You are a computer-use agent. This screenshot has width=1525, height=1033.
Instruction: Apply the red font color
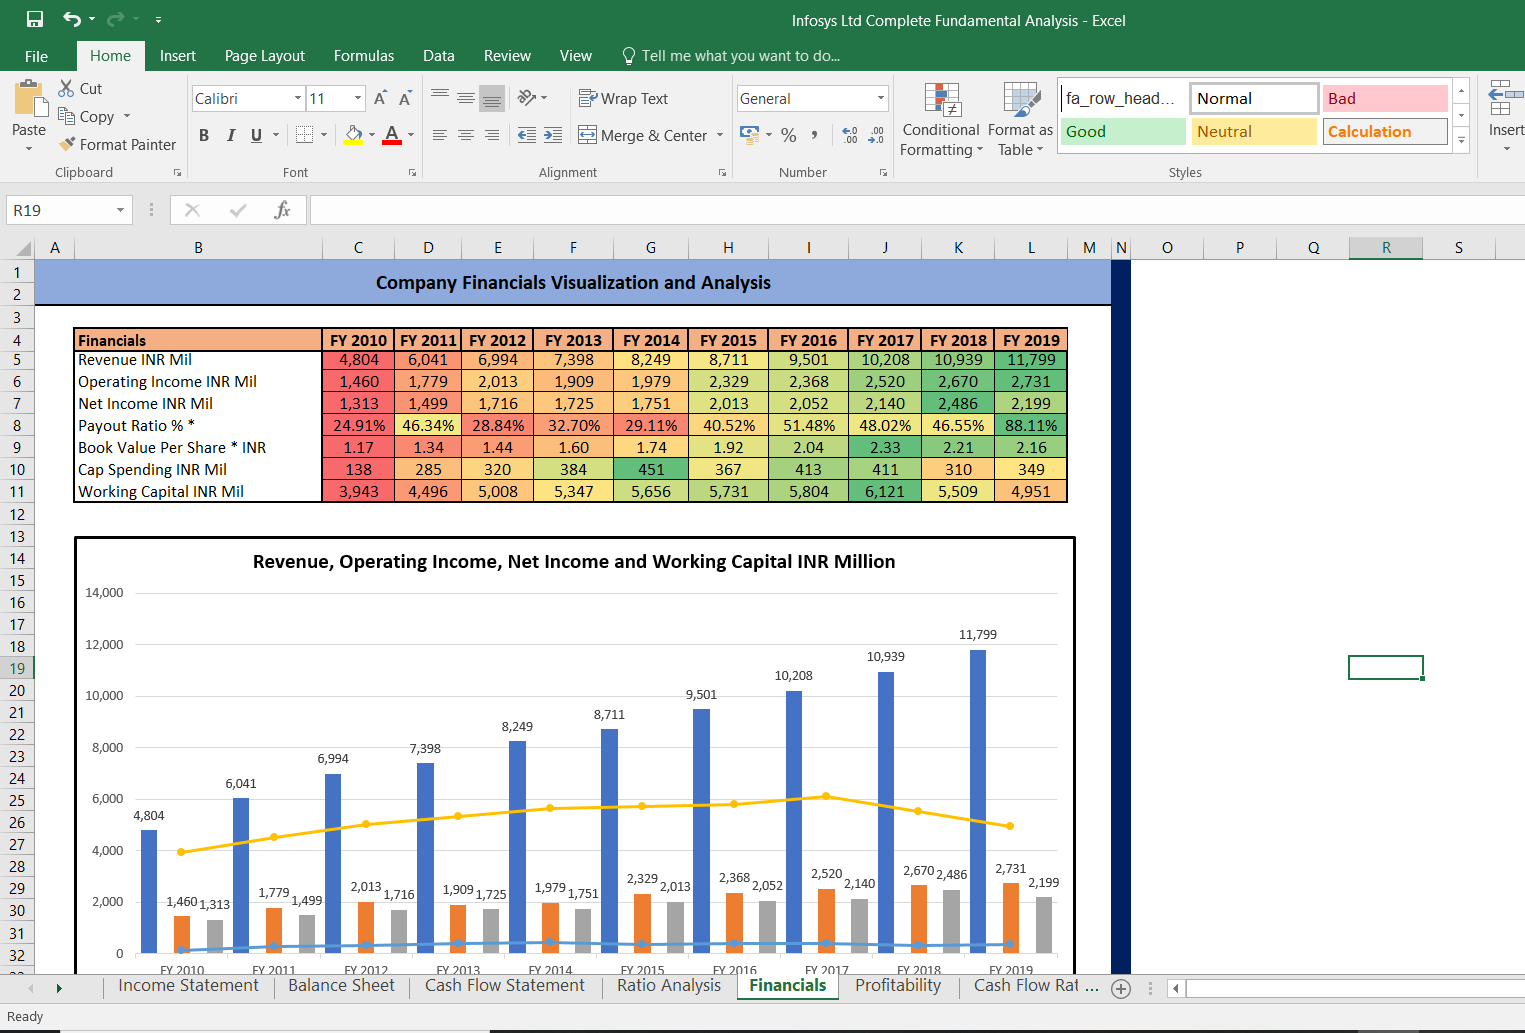tap(392, 135)
